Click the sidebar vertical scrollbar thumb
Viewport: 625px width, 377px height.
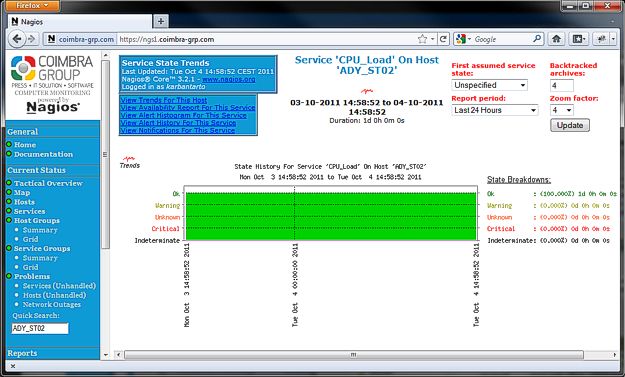[x=105, y=155]
